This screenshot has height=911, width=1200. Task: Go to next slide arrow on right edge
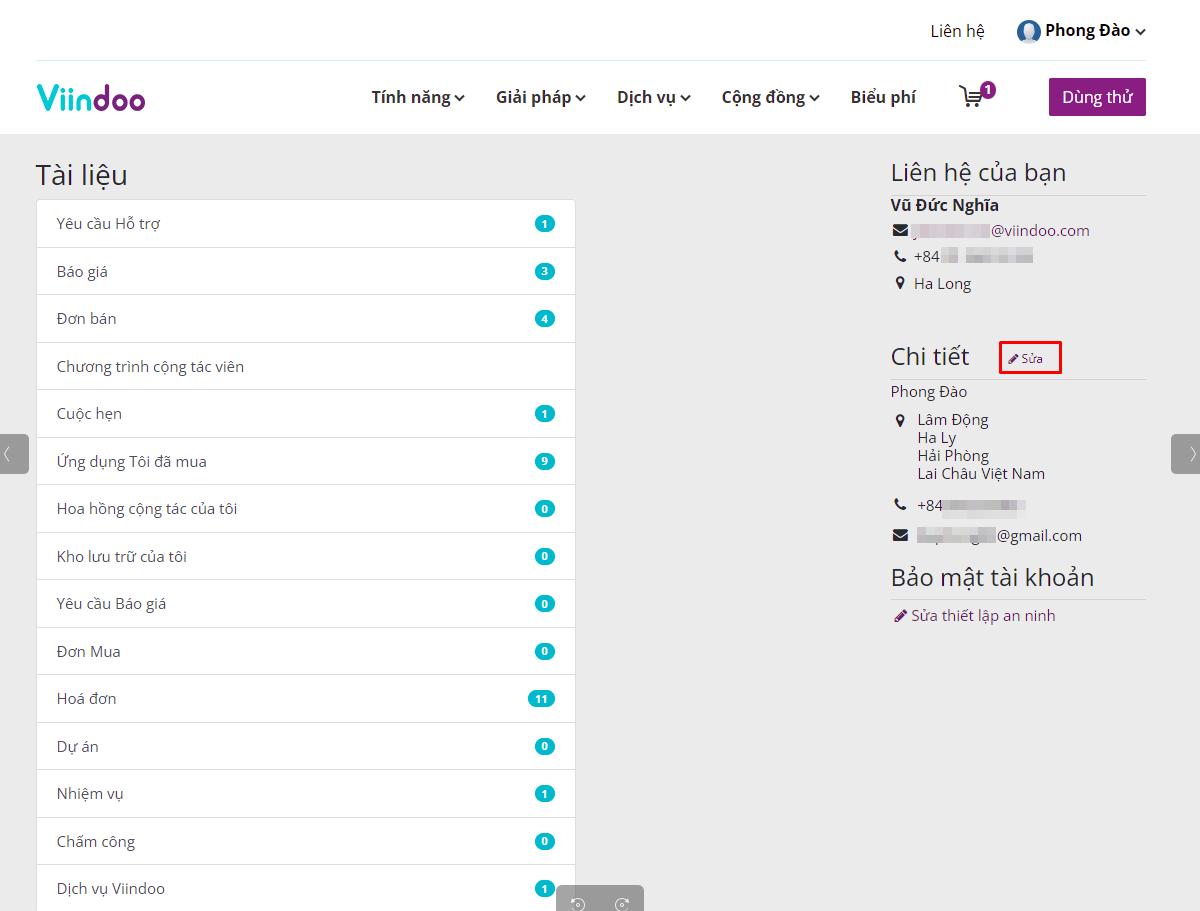click(x=1186, y=454)
